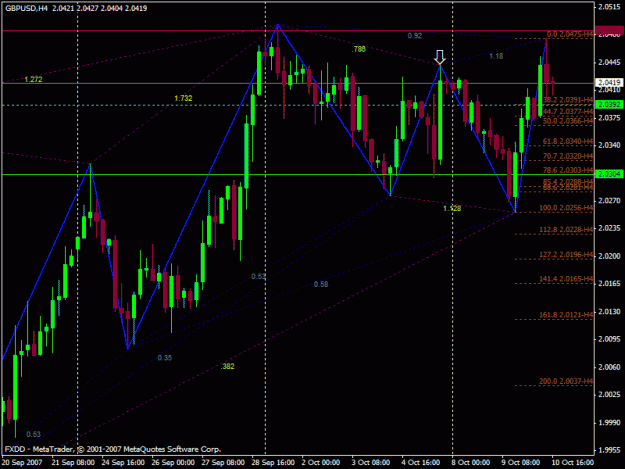Image resolution: width=625 pixels, height=469 pixels.
Task: Click the 78.6 2.0303-H4 Fibonacci label
Action: click(x=568, y=170)
